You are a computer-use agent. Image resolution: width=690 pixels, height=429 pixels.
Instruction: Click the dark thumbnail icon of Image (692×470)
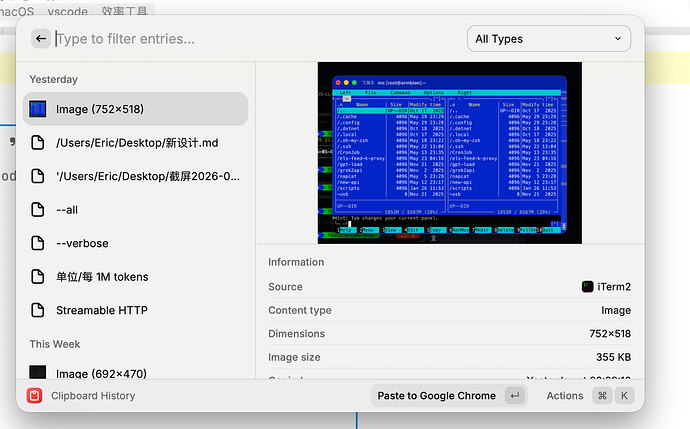[x=38, y=372]
